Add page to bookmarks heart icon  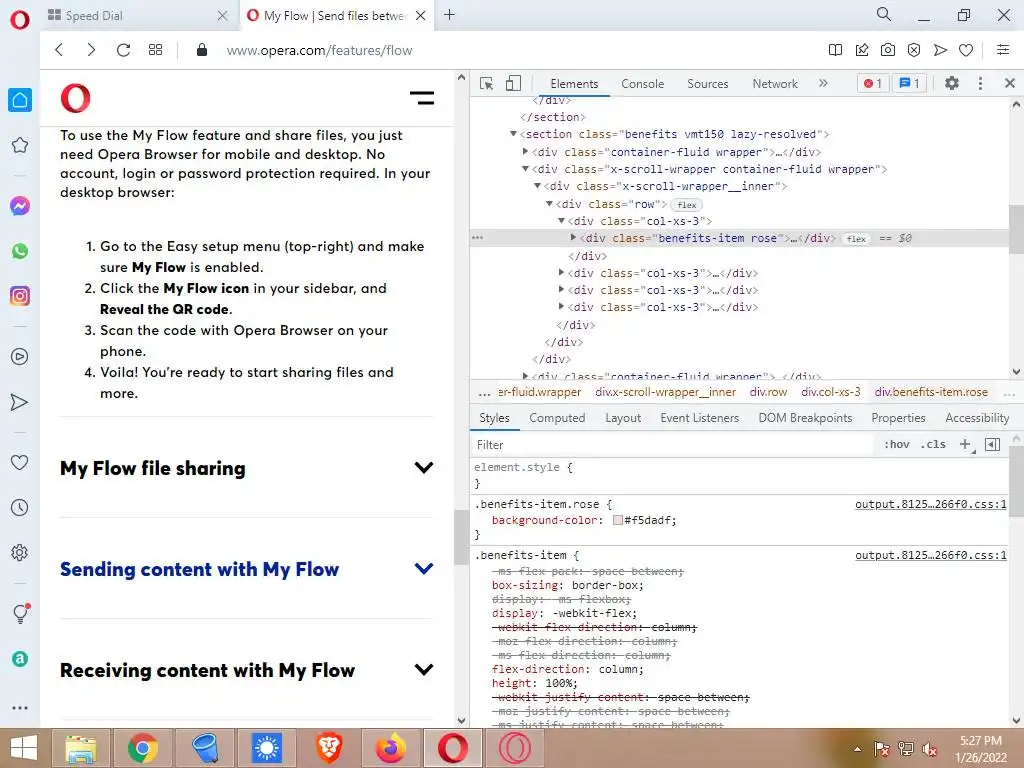966,50
